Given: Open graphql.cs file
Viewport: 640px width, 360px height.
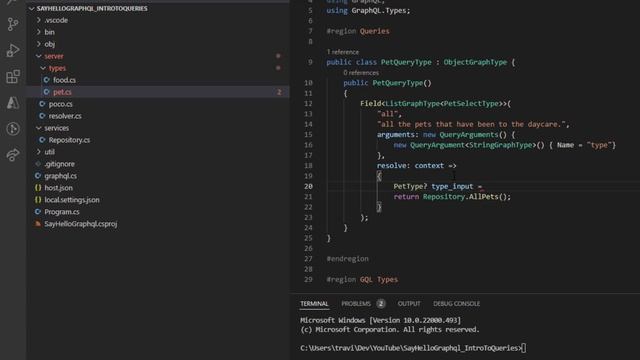Looking at the screenshot, I should 60,176.
